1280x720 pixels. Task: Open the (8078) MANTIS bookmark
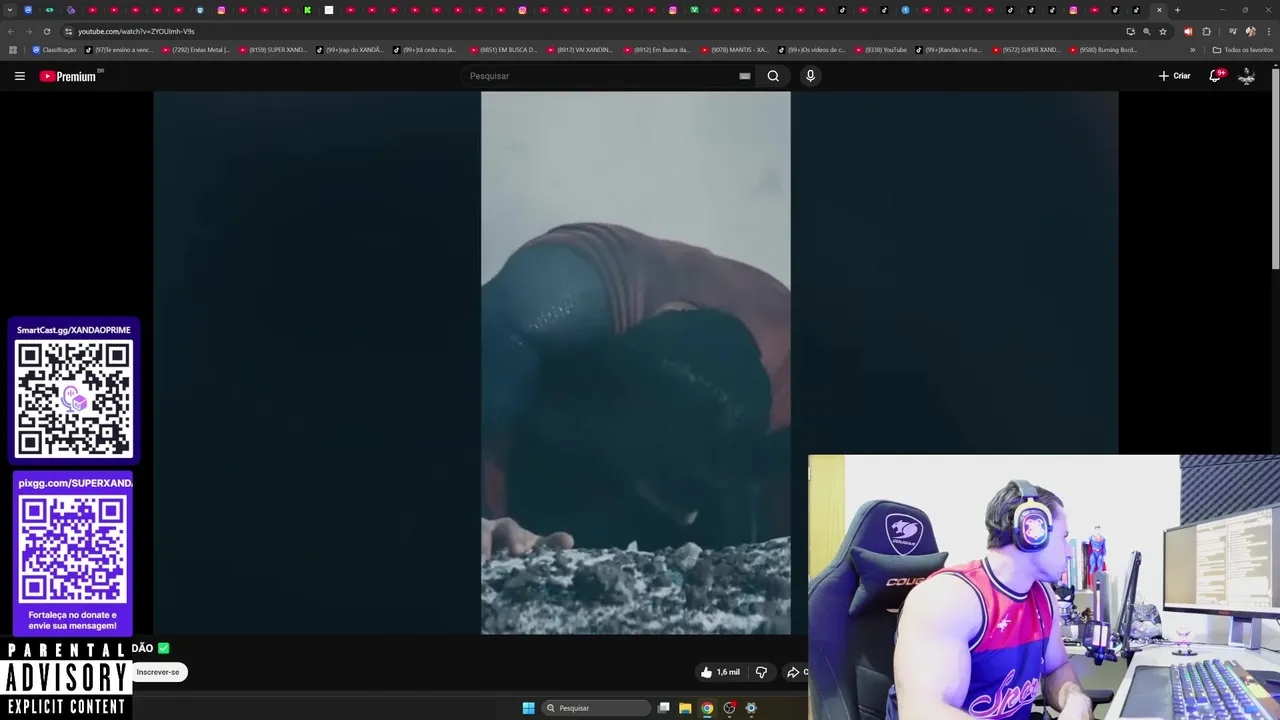734,49
